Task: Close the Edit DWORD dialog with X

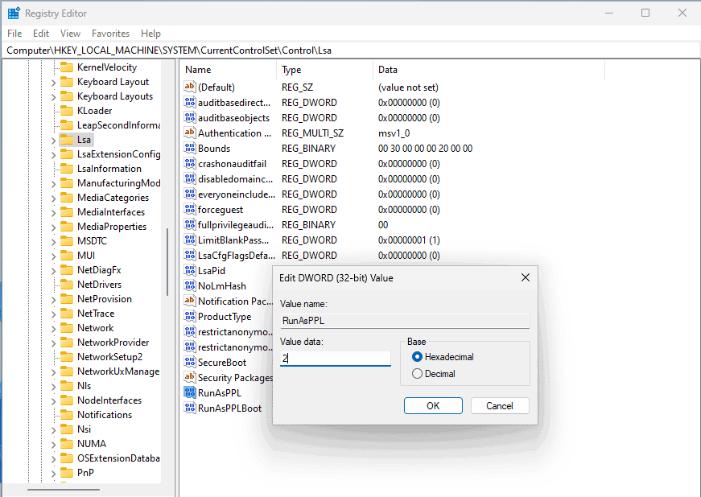Action: 524,277
